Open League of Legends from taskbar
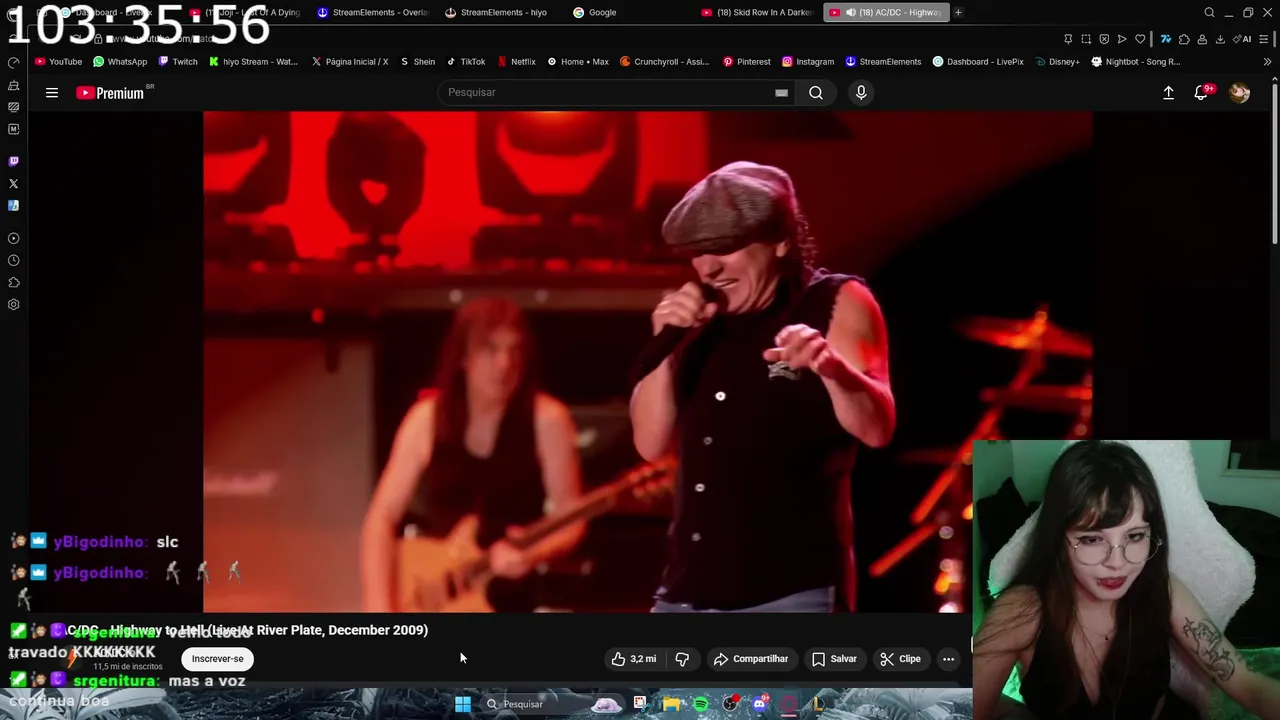The image size is (1280, 720). tap(819, 704)
